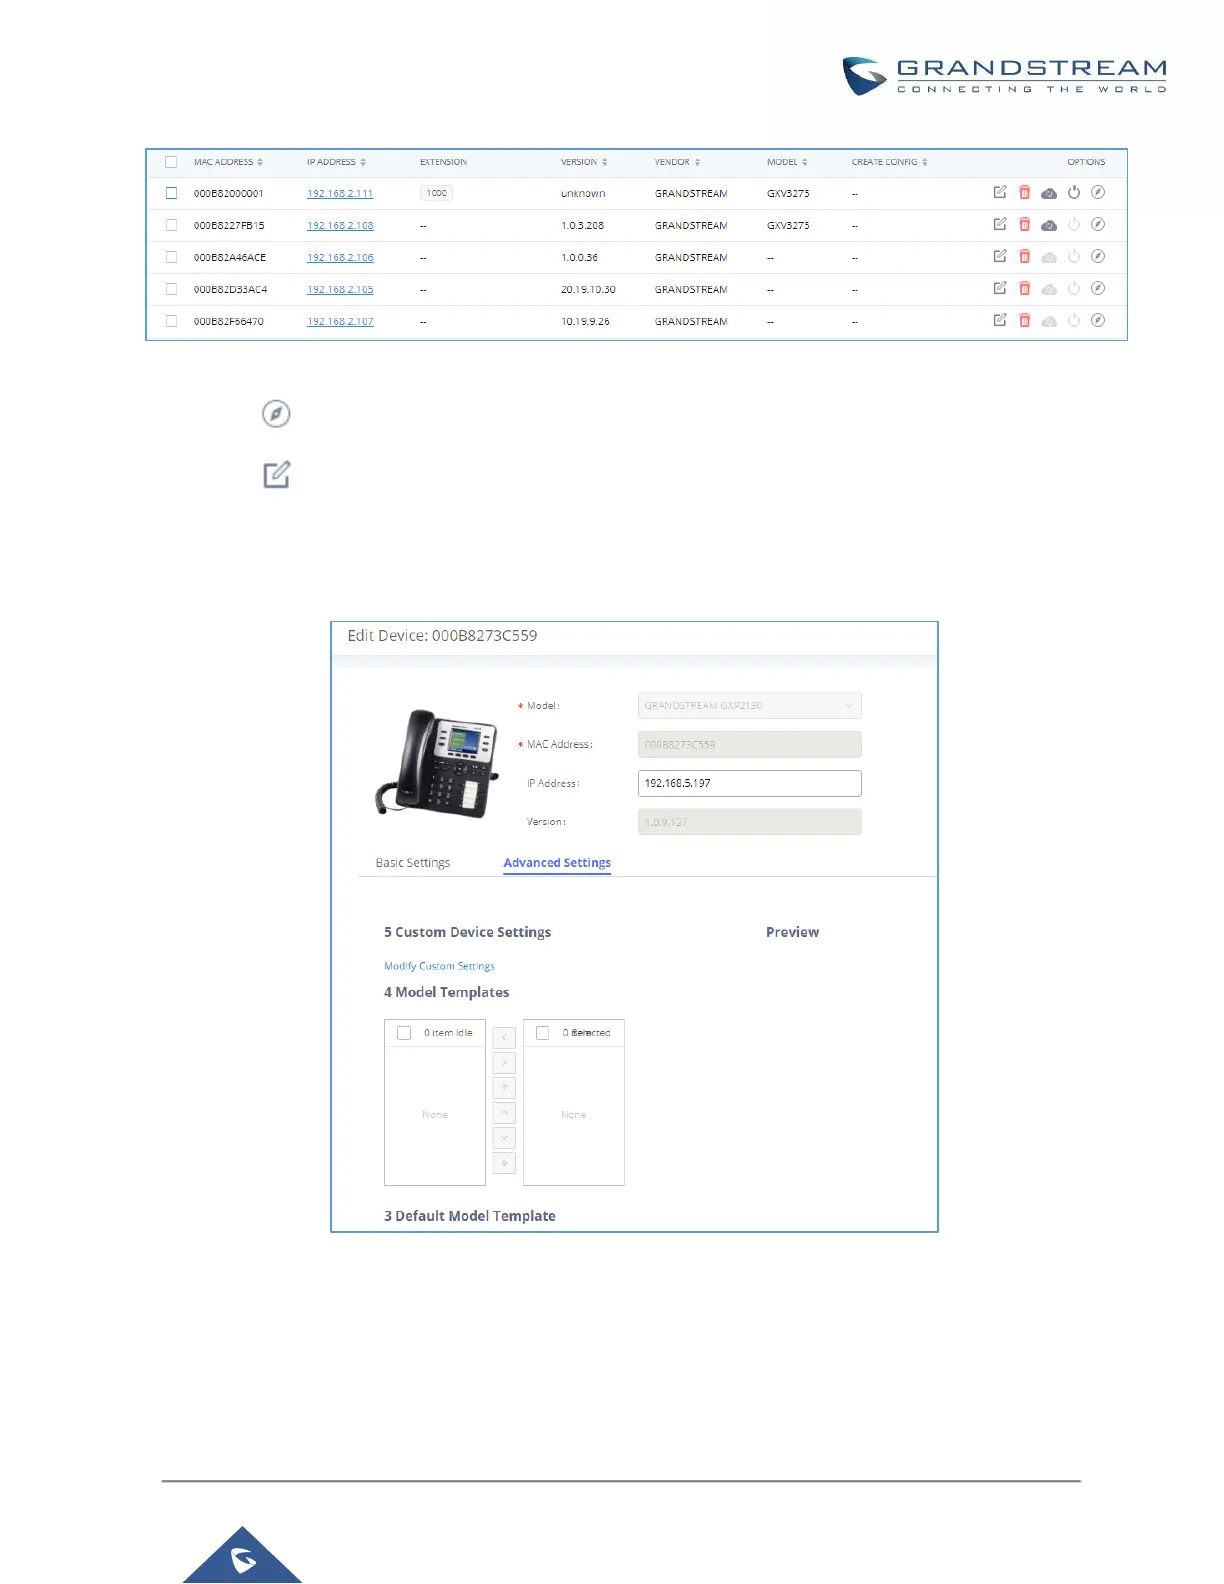Viewport: 1224px width, 1584px height.
Task: Click the left-arrow transfer button in Model Templates
Action: (504, 1038)
